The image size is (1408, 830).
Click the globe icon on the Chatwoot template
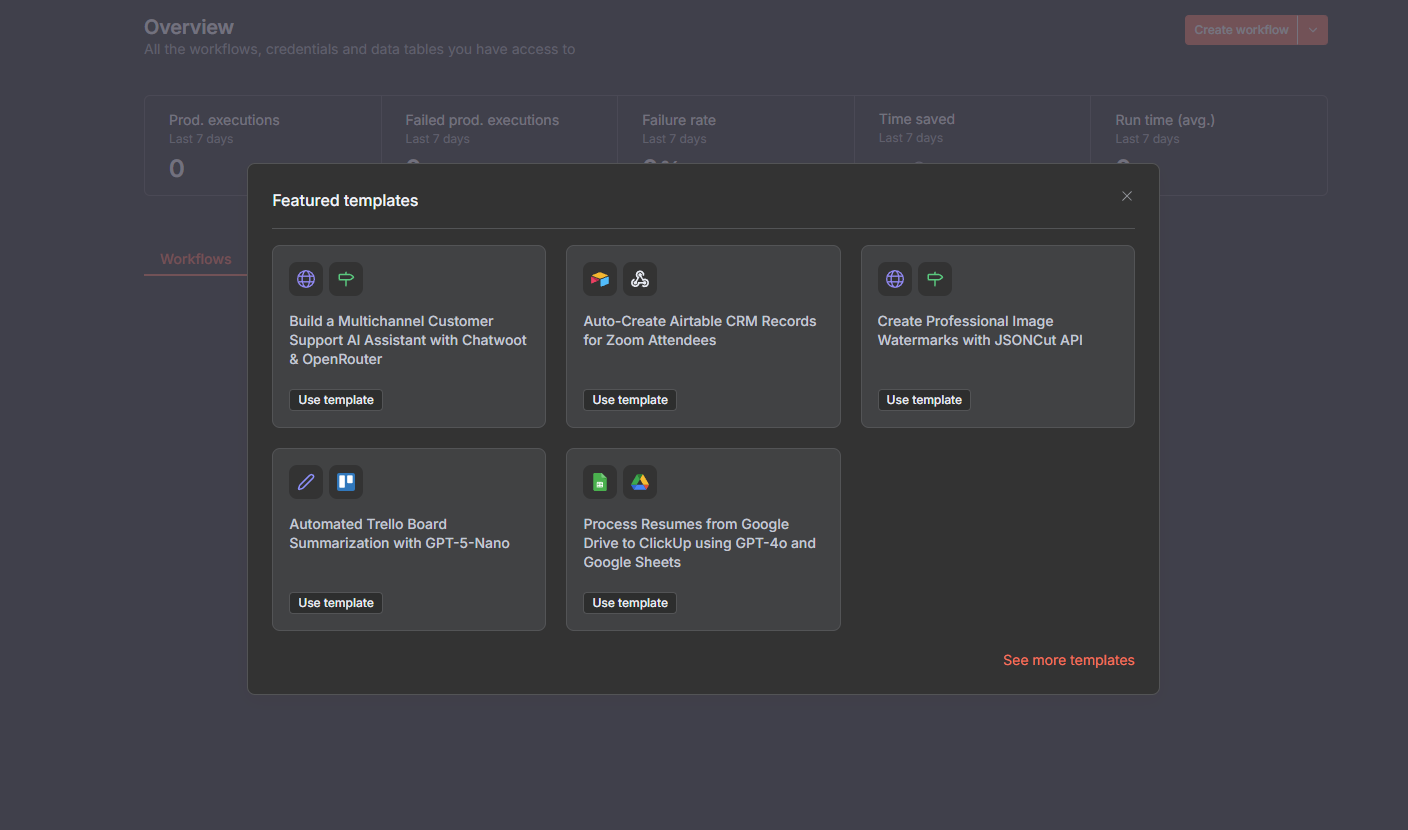click(x=305, y=279)
